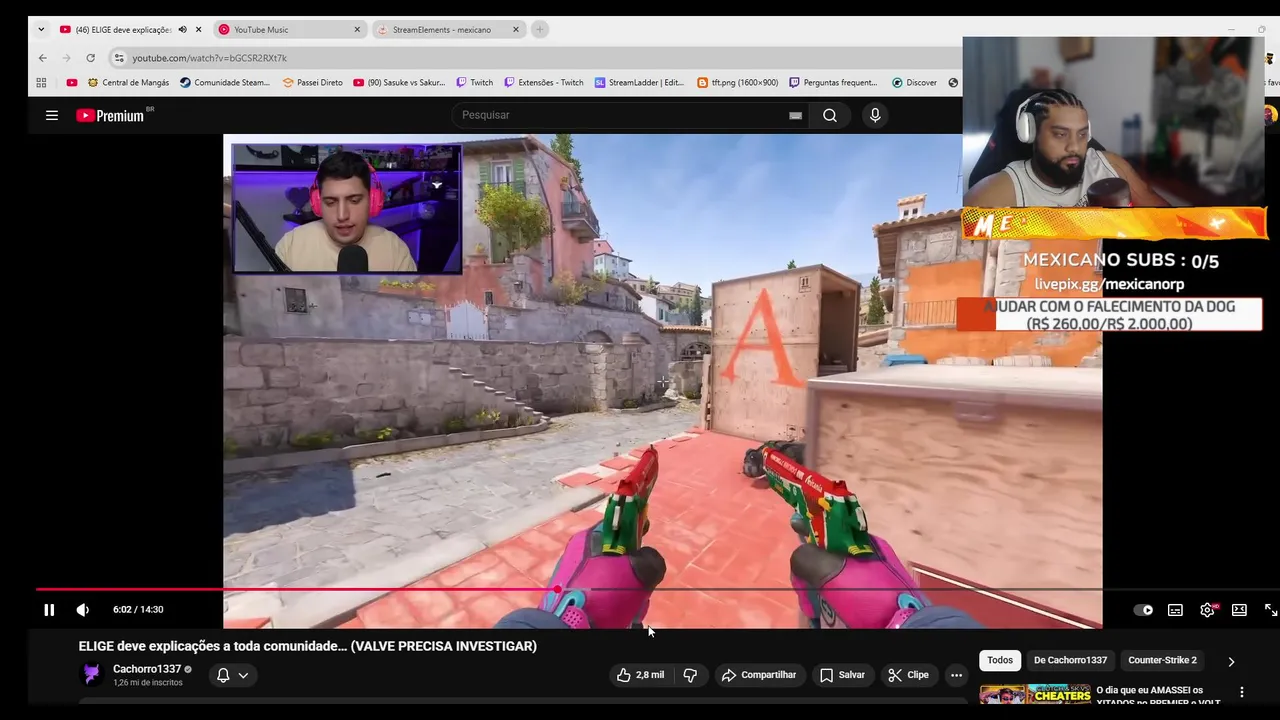The width and height of the screenshot is (1280, 720).
Task: Open the browser tab search dropdown
Action: pos(41,30)
